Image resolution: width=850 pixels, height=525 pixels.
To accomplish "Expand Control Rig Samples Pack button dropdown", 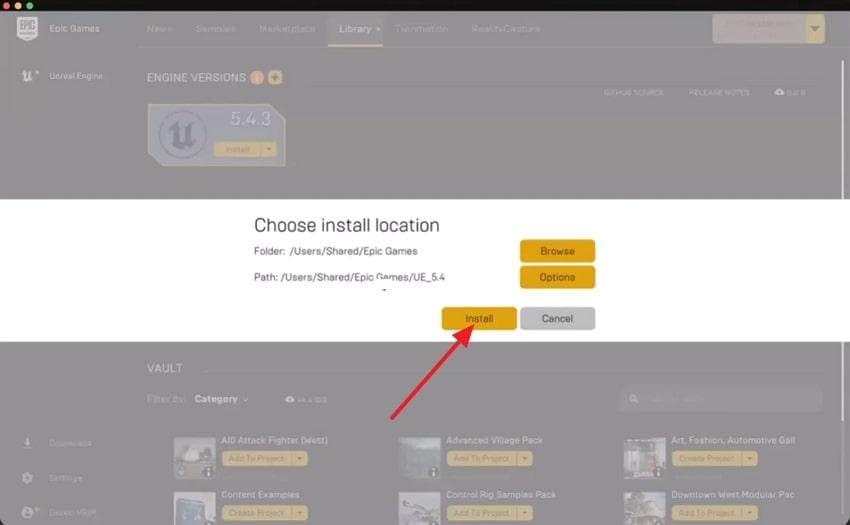I will [525, 513].
